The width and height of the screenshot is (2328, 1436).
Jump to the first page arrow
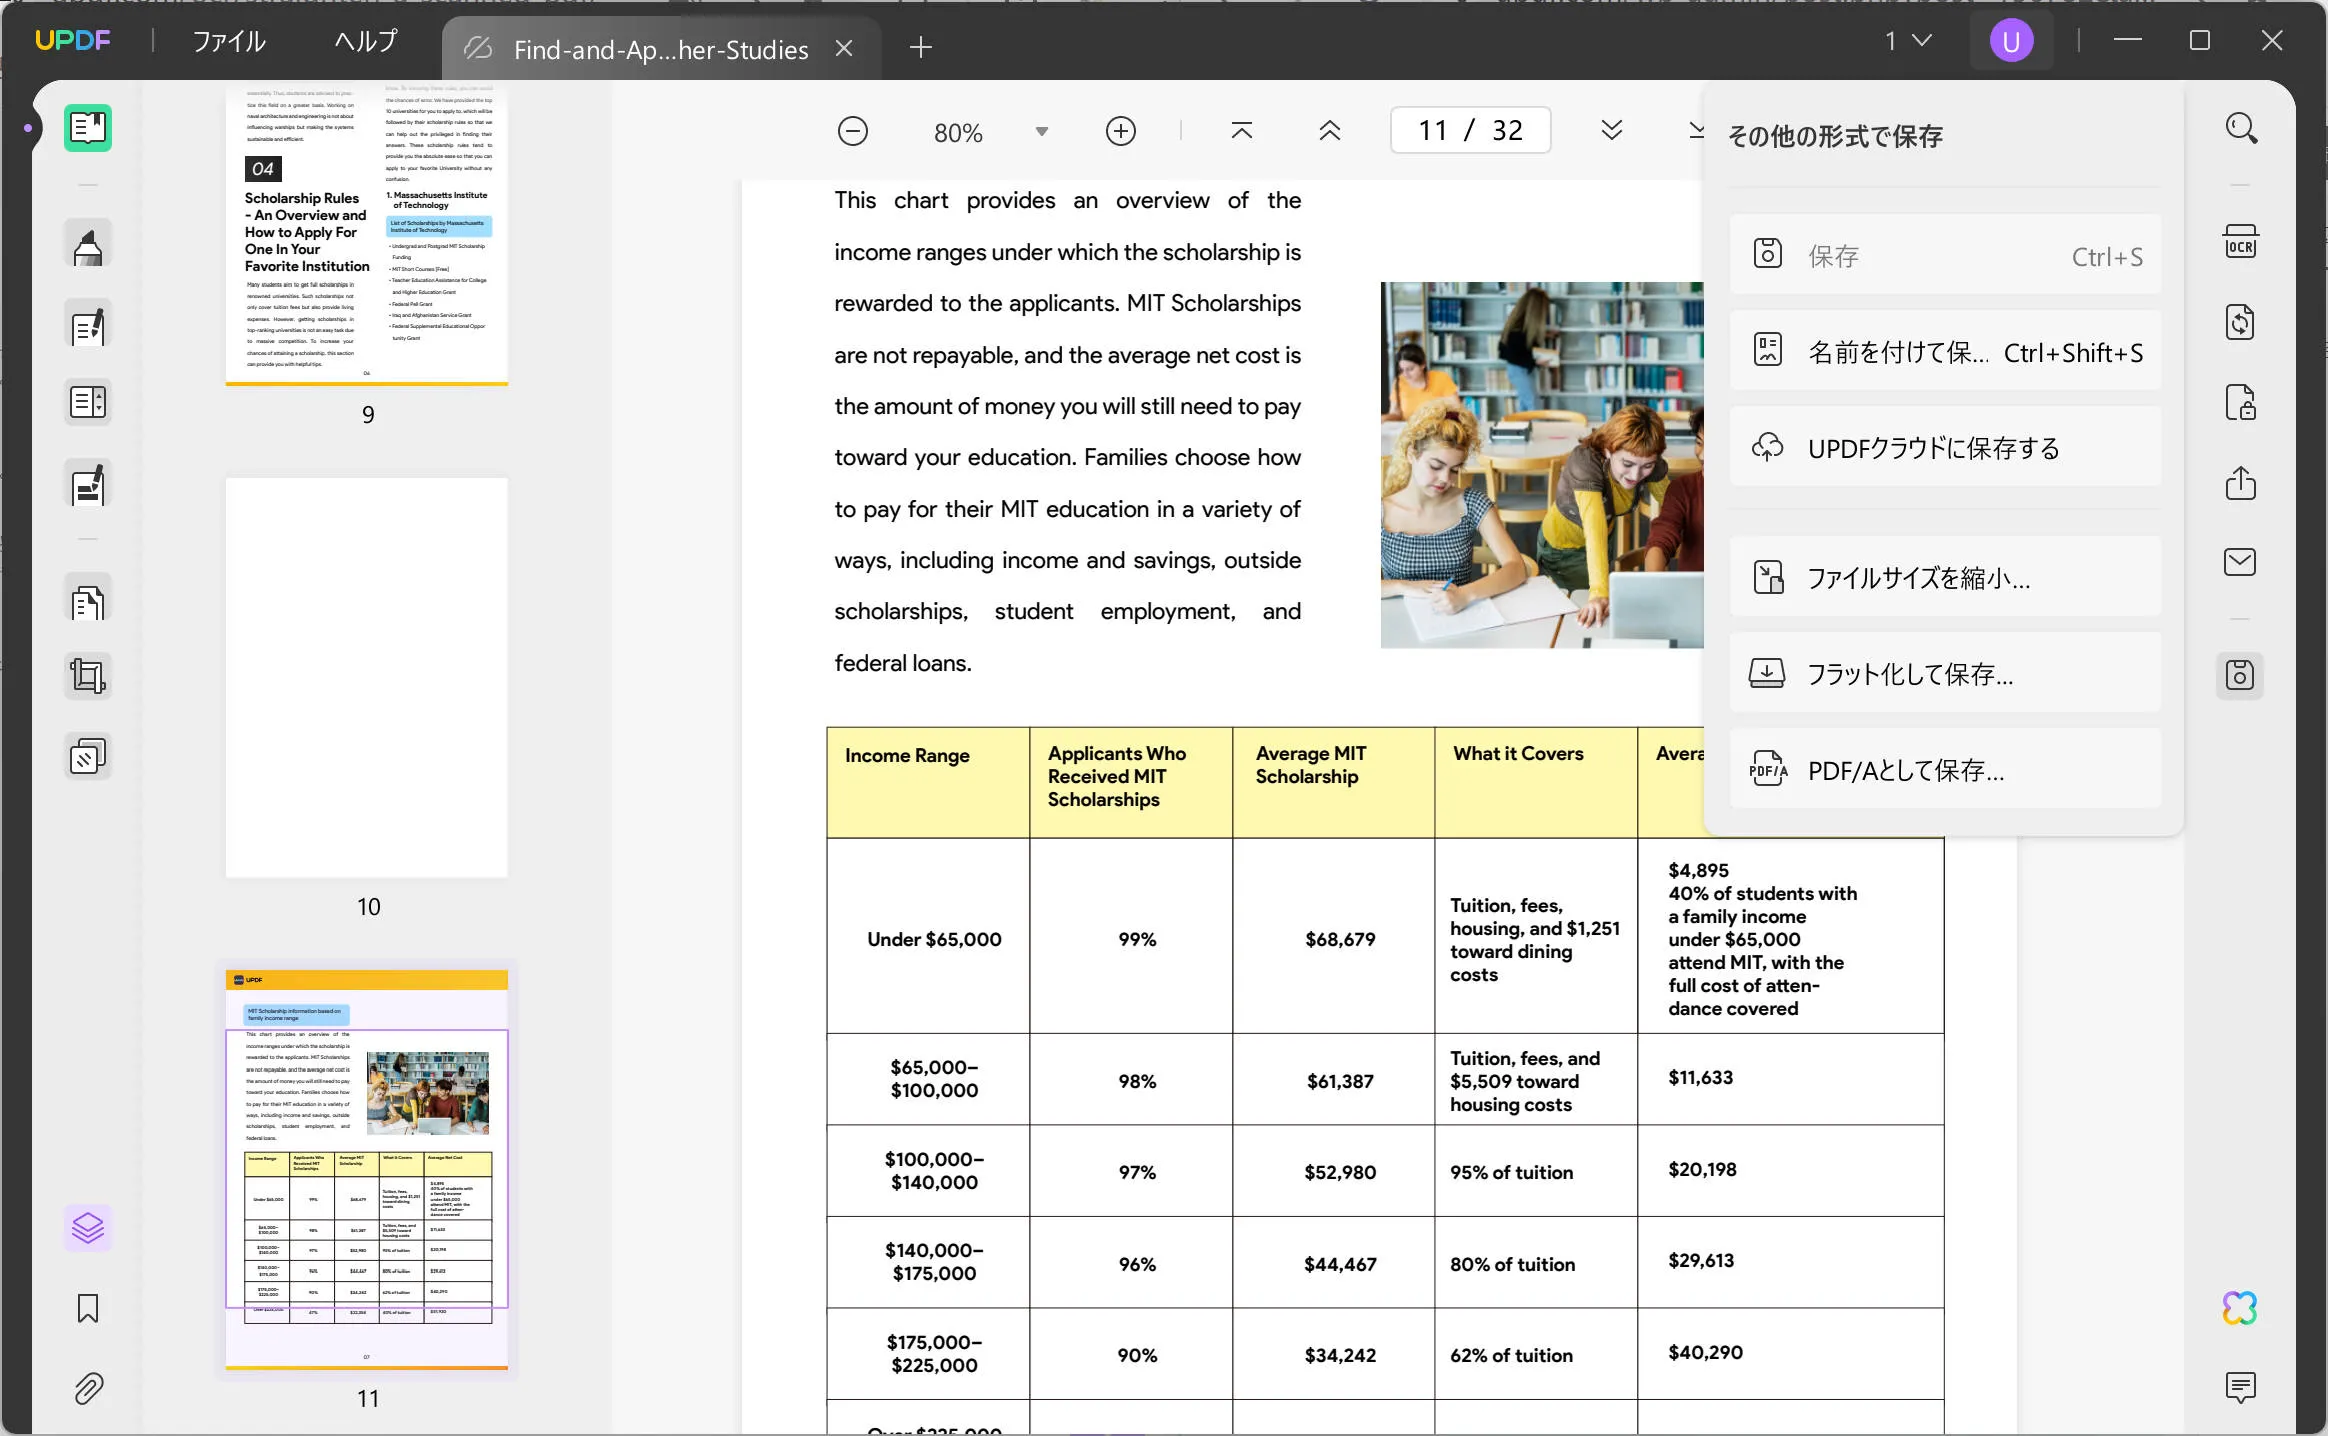coord(1242,131)
